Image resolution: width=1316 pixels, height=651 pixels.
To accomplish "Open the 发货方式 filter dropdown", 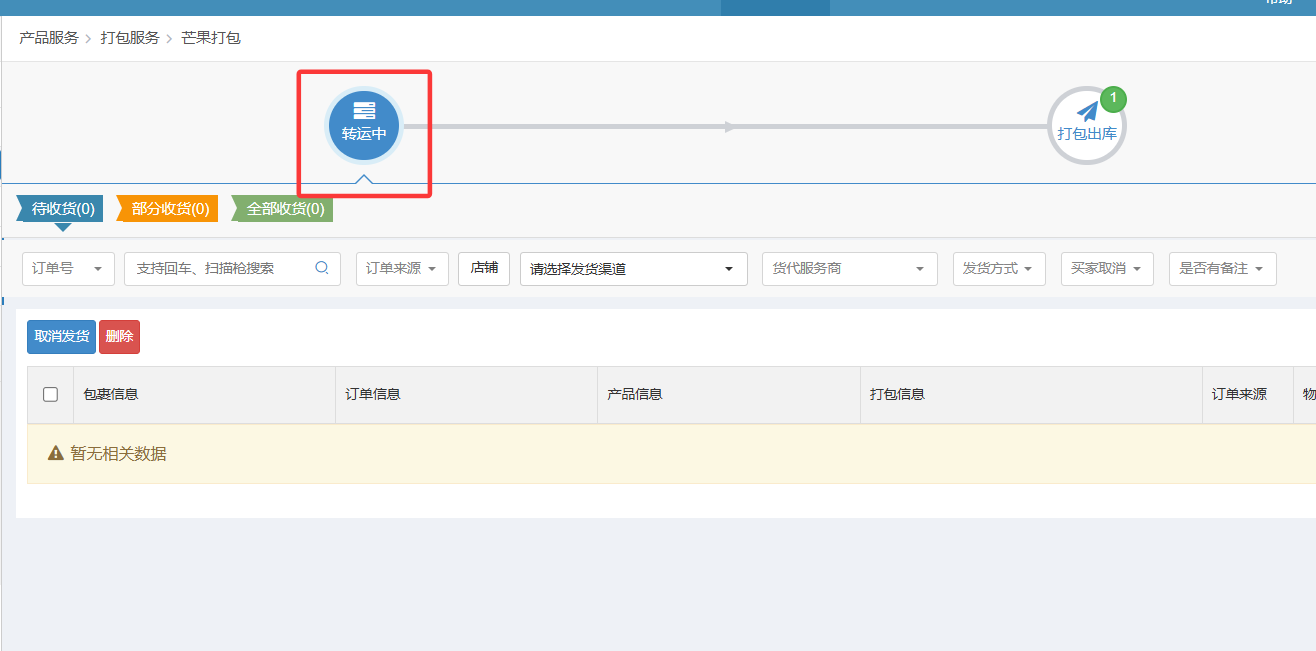I will pyautogui.click(x=998, y=269).
